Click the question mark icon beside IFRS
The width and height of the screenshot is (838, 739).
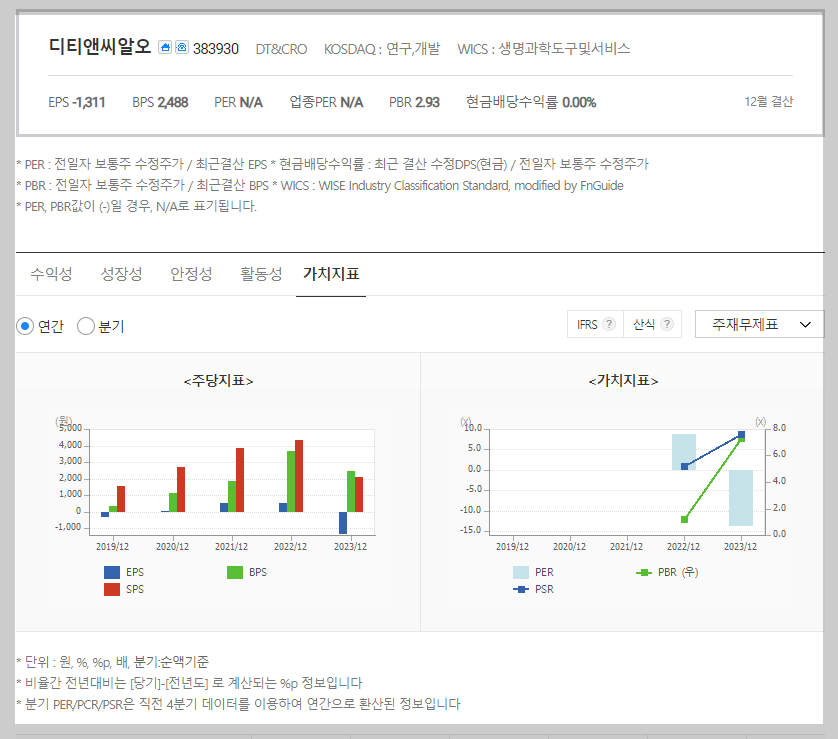(609, 323)
